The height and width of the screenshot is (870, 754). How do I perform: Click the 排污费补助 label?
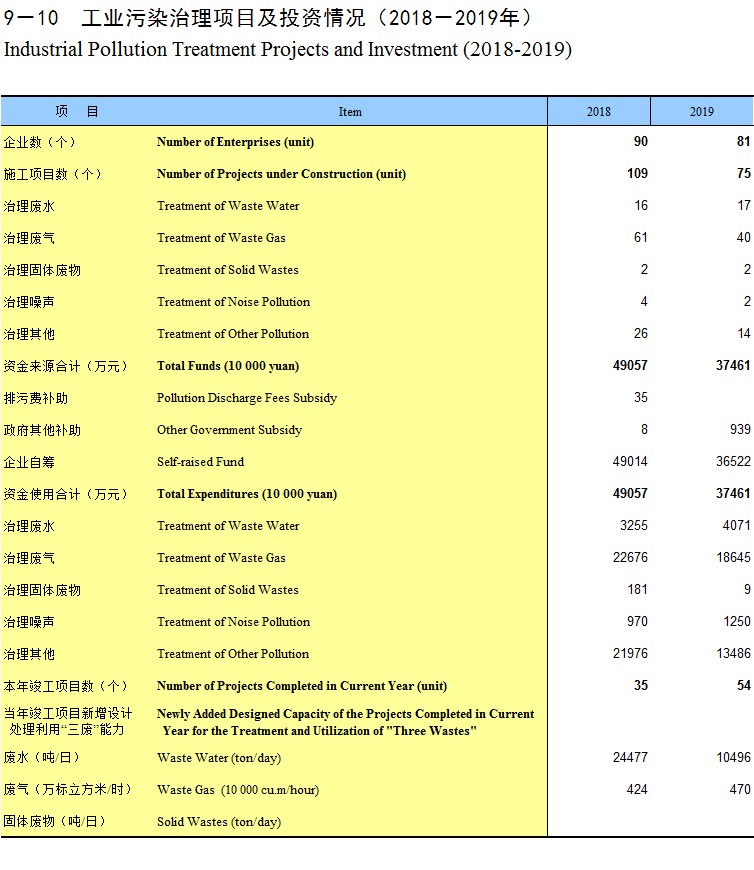click(36, 398)
